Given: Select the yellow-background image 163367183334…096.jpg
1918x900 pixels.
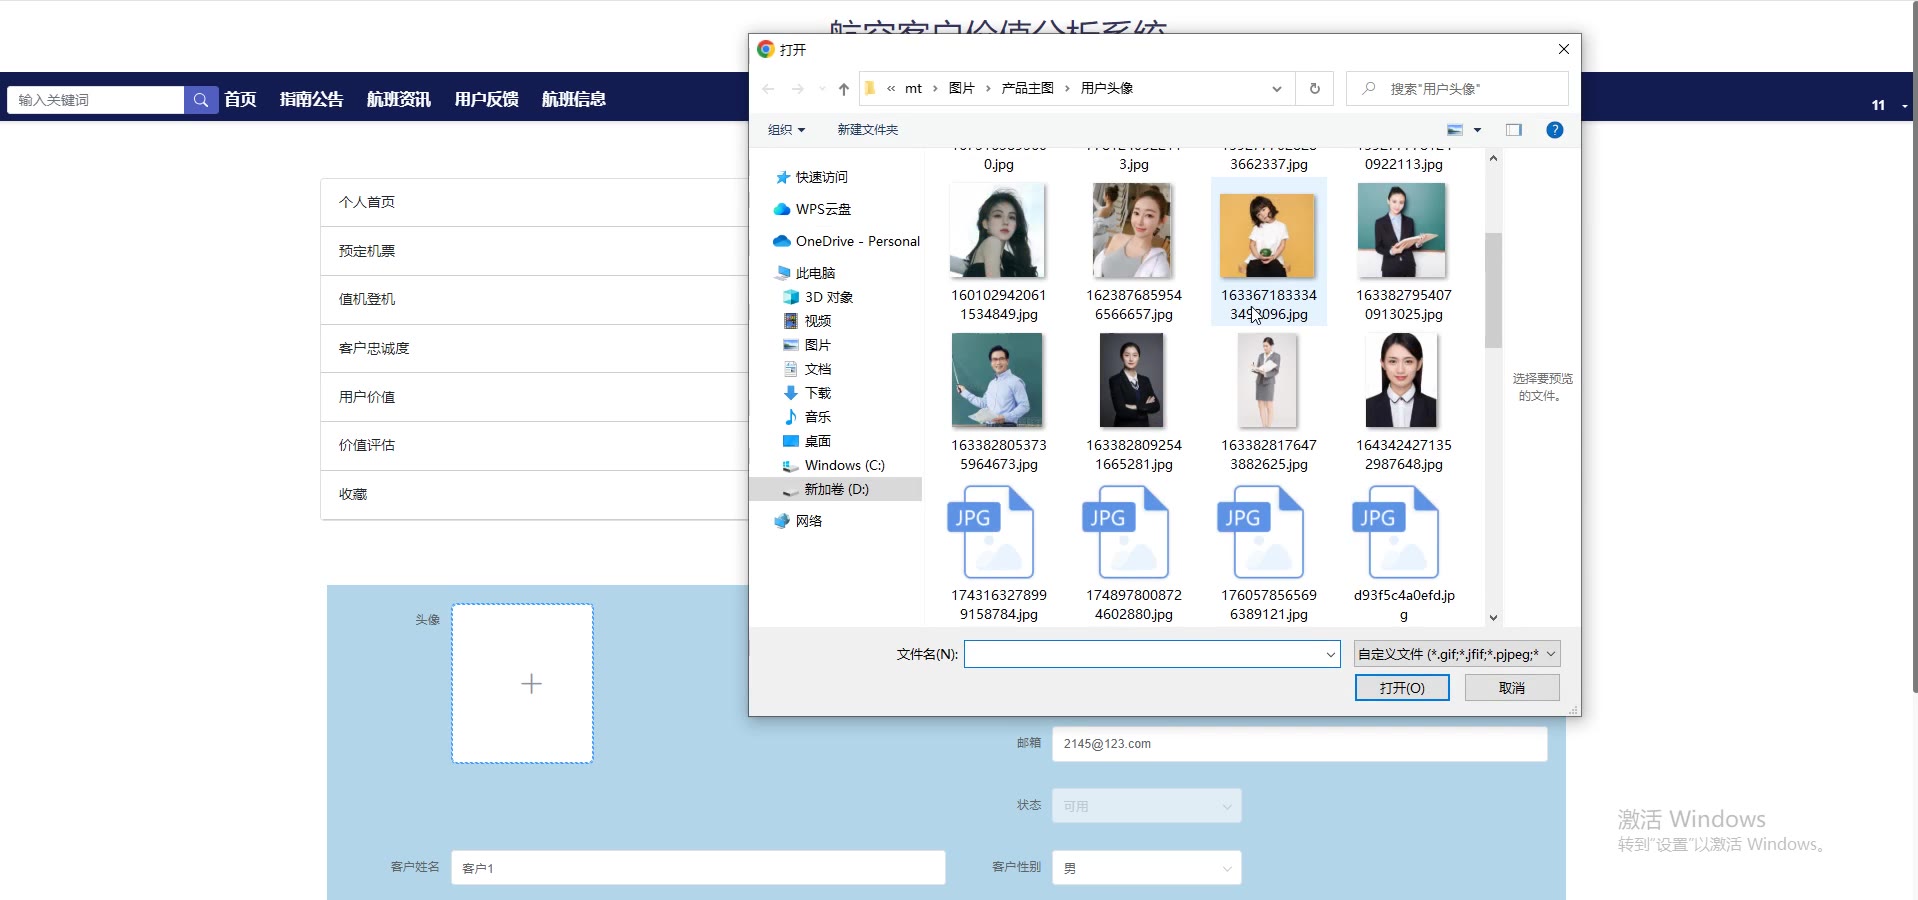Looking at the screenshot, I should coord(1269,252).
